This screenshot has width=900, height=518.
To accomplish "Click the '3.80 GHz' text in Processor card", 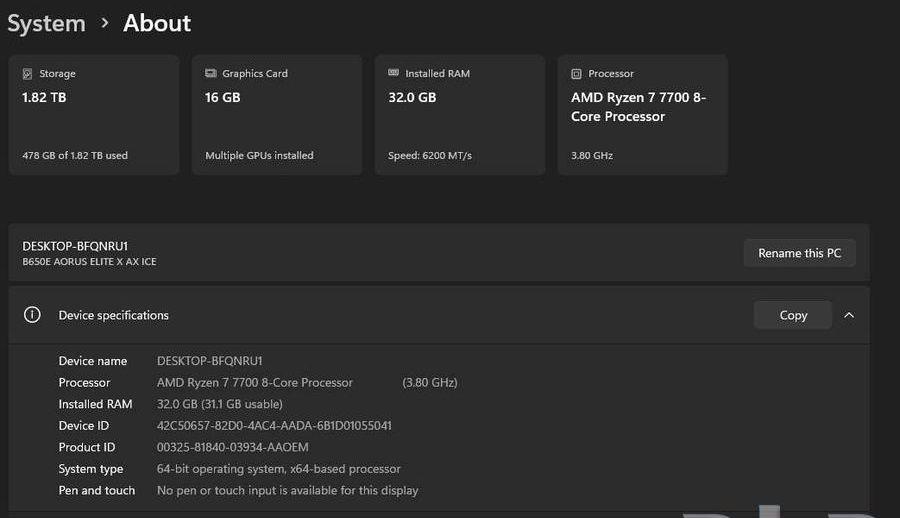I will pyautogui.click(x=592, y=156).
